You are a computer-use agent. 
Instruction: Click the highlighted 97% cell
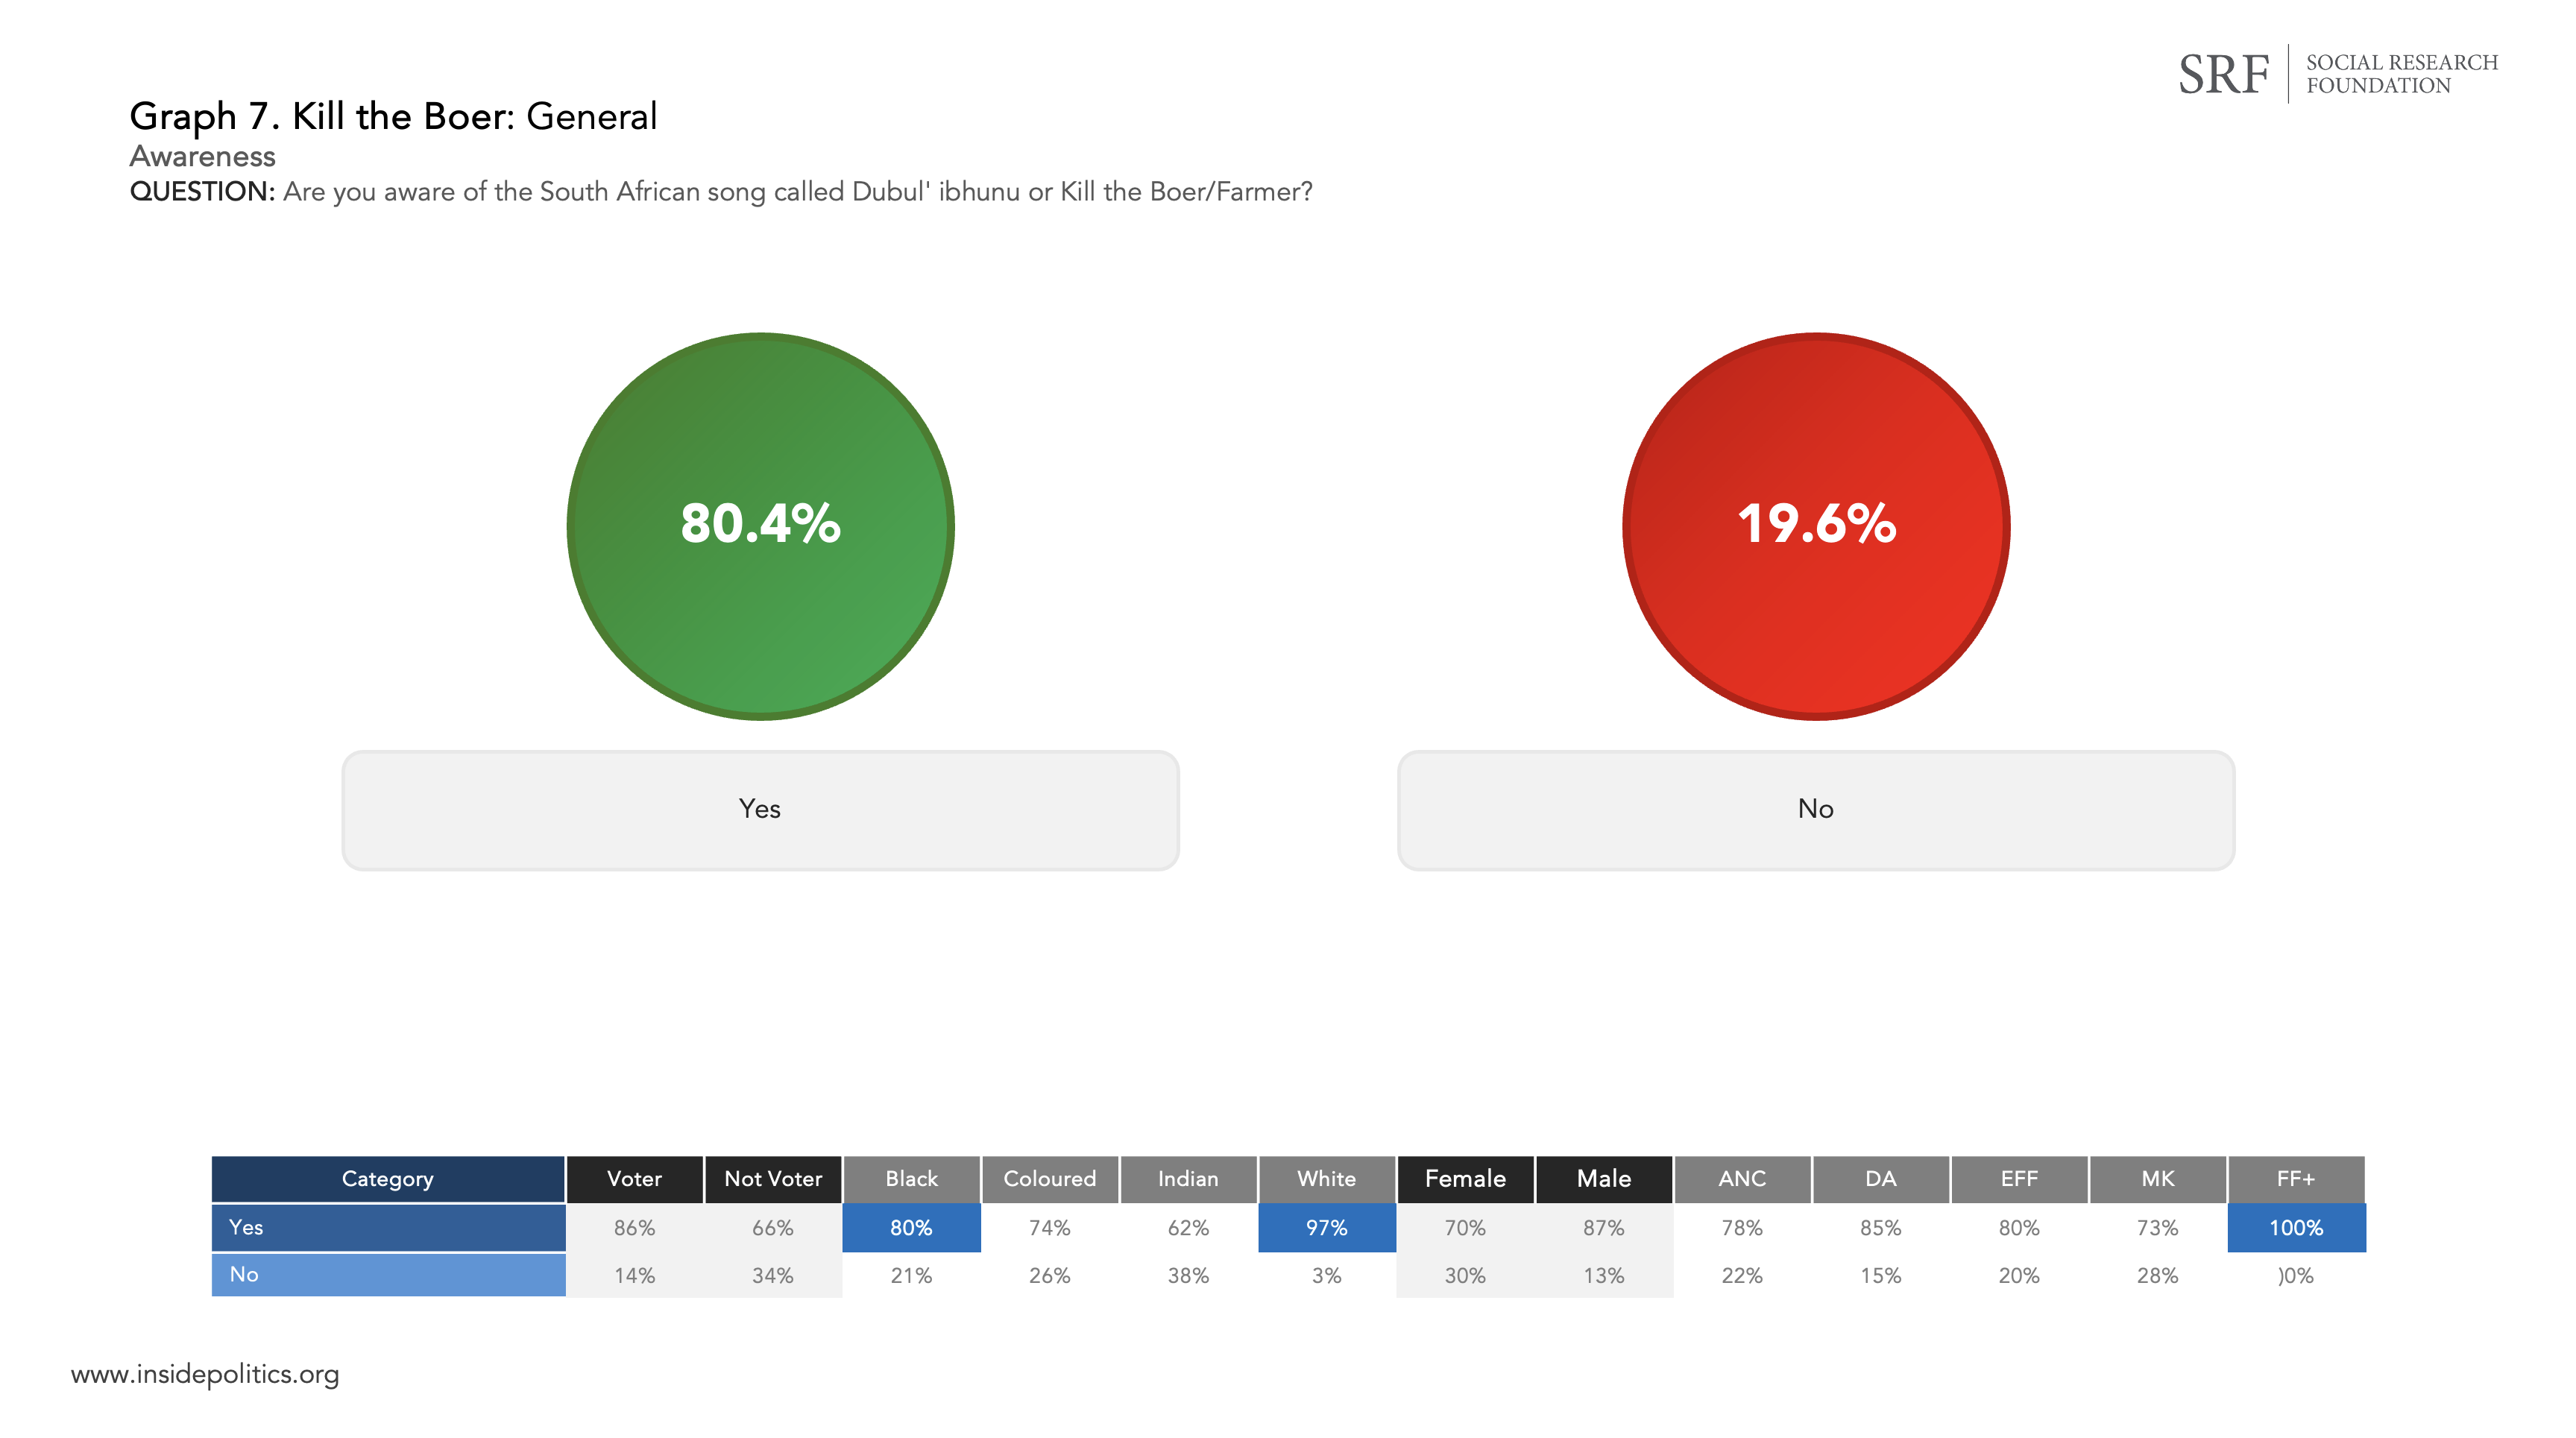tap(1326, 1228)
